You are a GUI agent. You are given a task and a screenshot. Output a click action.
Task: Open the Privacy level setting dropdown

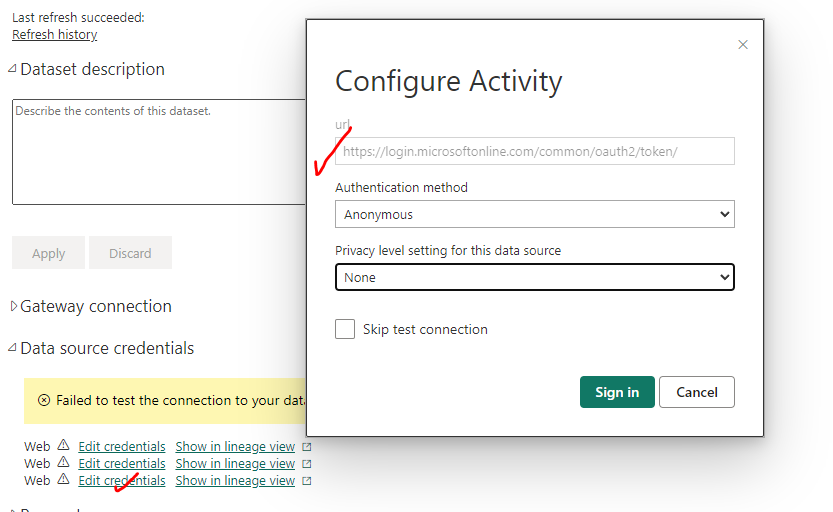534,277
